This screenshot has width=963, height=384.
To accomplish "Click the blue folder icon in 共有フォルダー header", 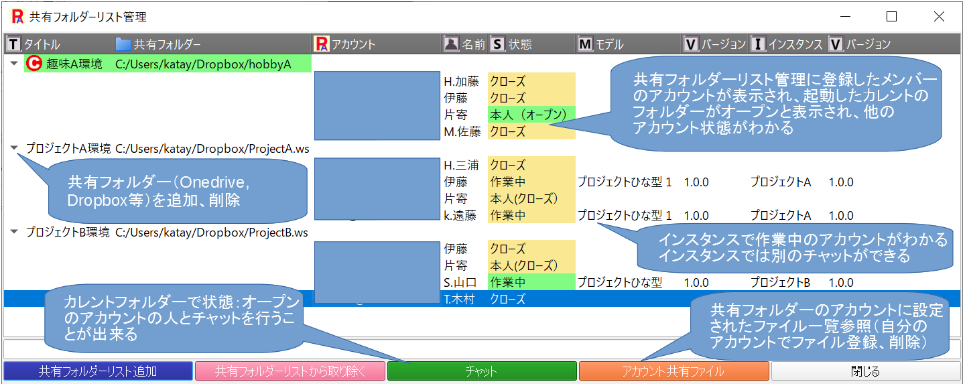I will (x=123, y=44).
